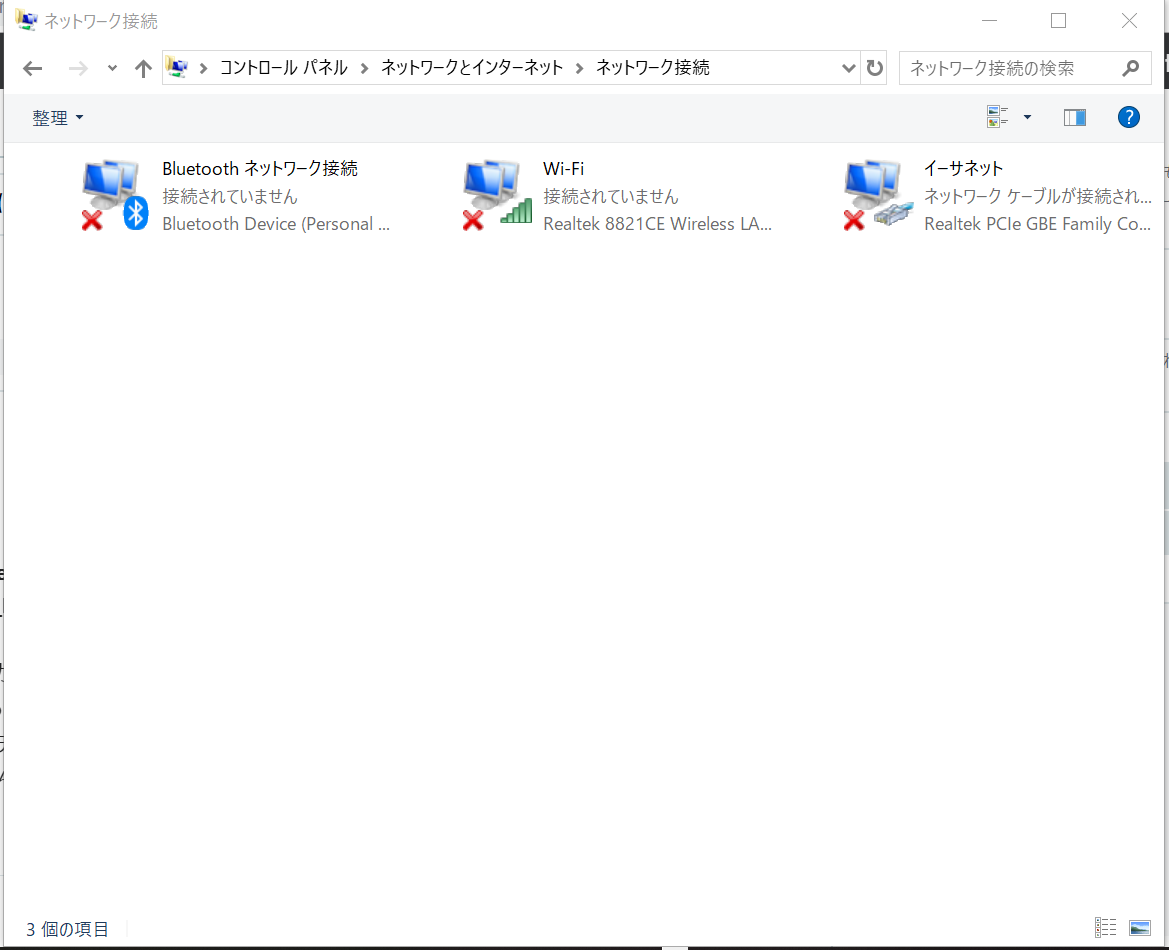Screen dimensions: 1169x950
Task: Click the 3 個の項目 status text
Action: [67, 929]
